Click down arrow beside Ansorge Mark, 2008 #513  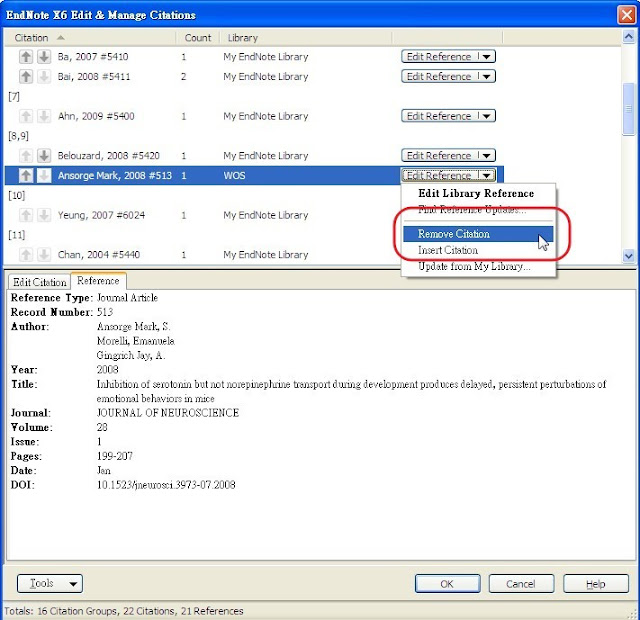coord(44,176)
